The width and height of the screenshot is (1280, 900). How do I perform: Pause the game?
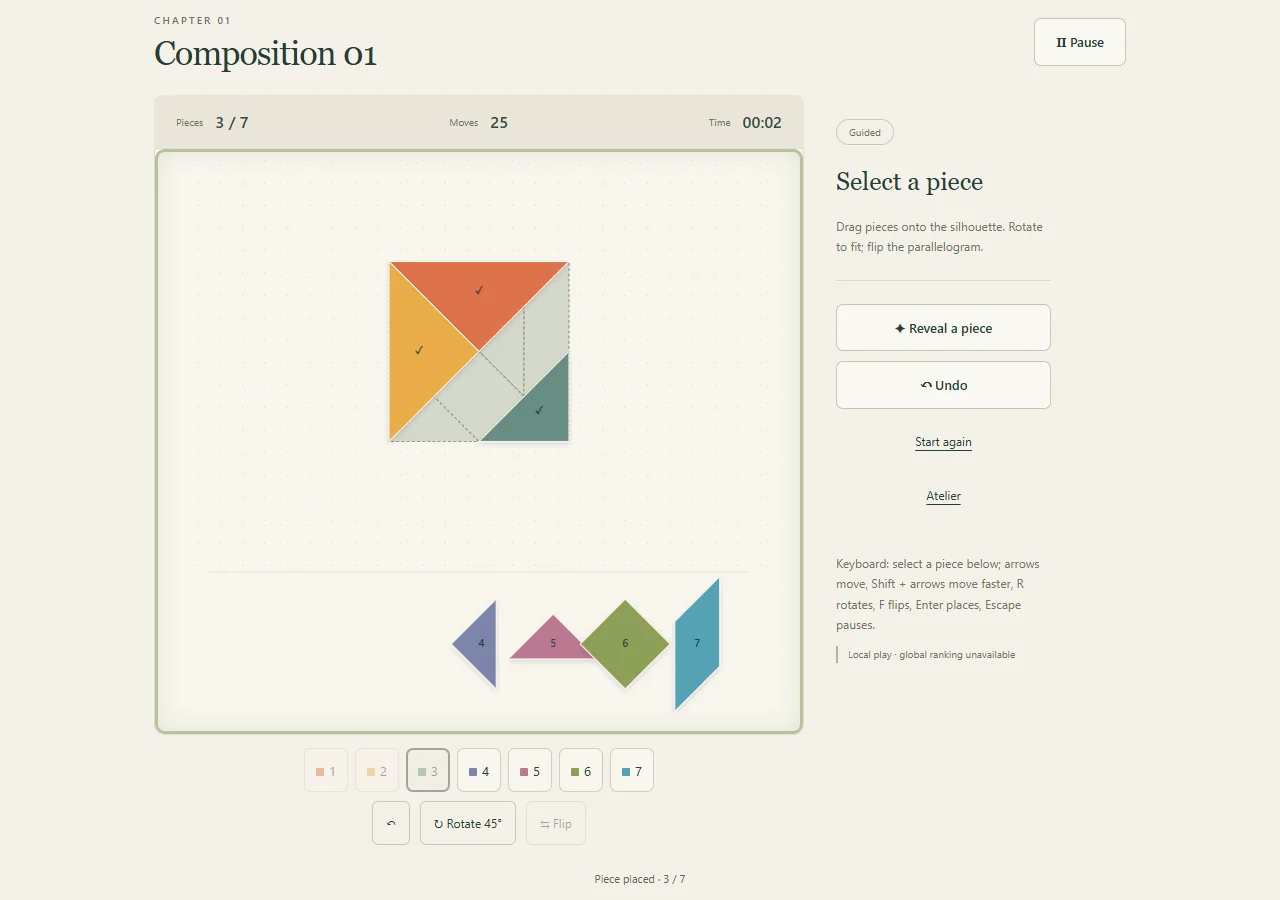pos(1080,42)
